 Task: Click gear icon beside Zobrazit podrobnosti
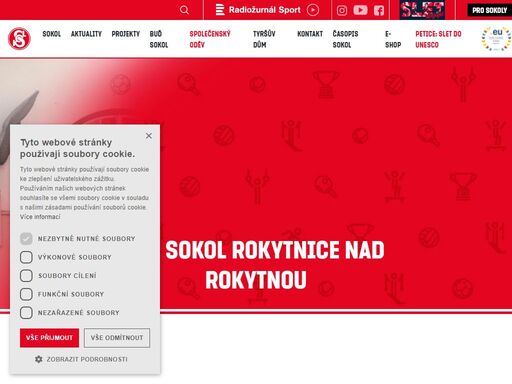click(x=39, y=359)
